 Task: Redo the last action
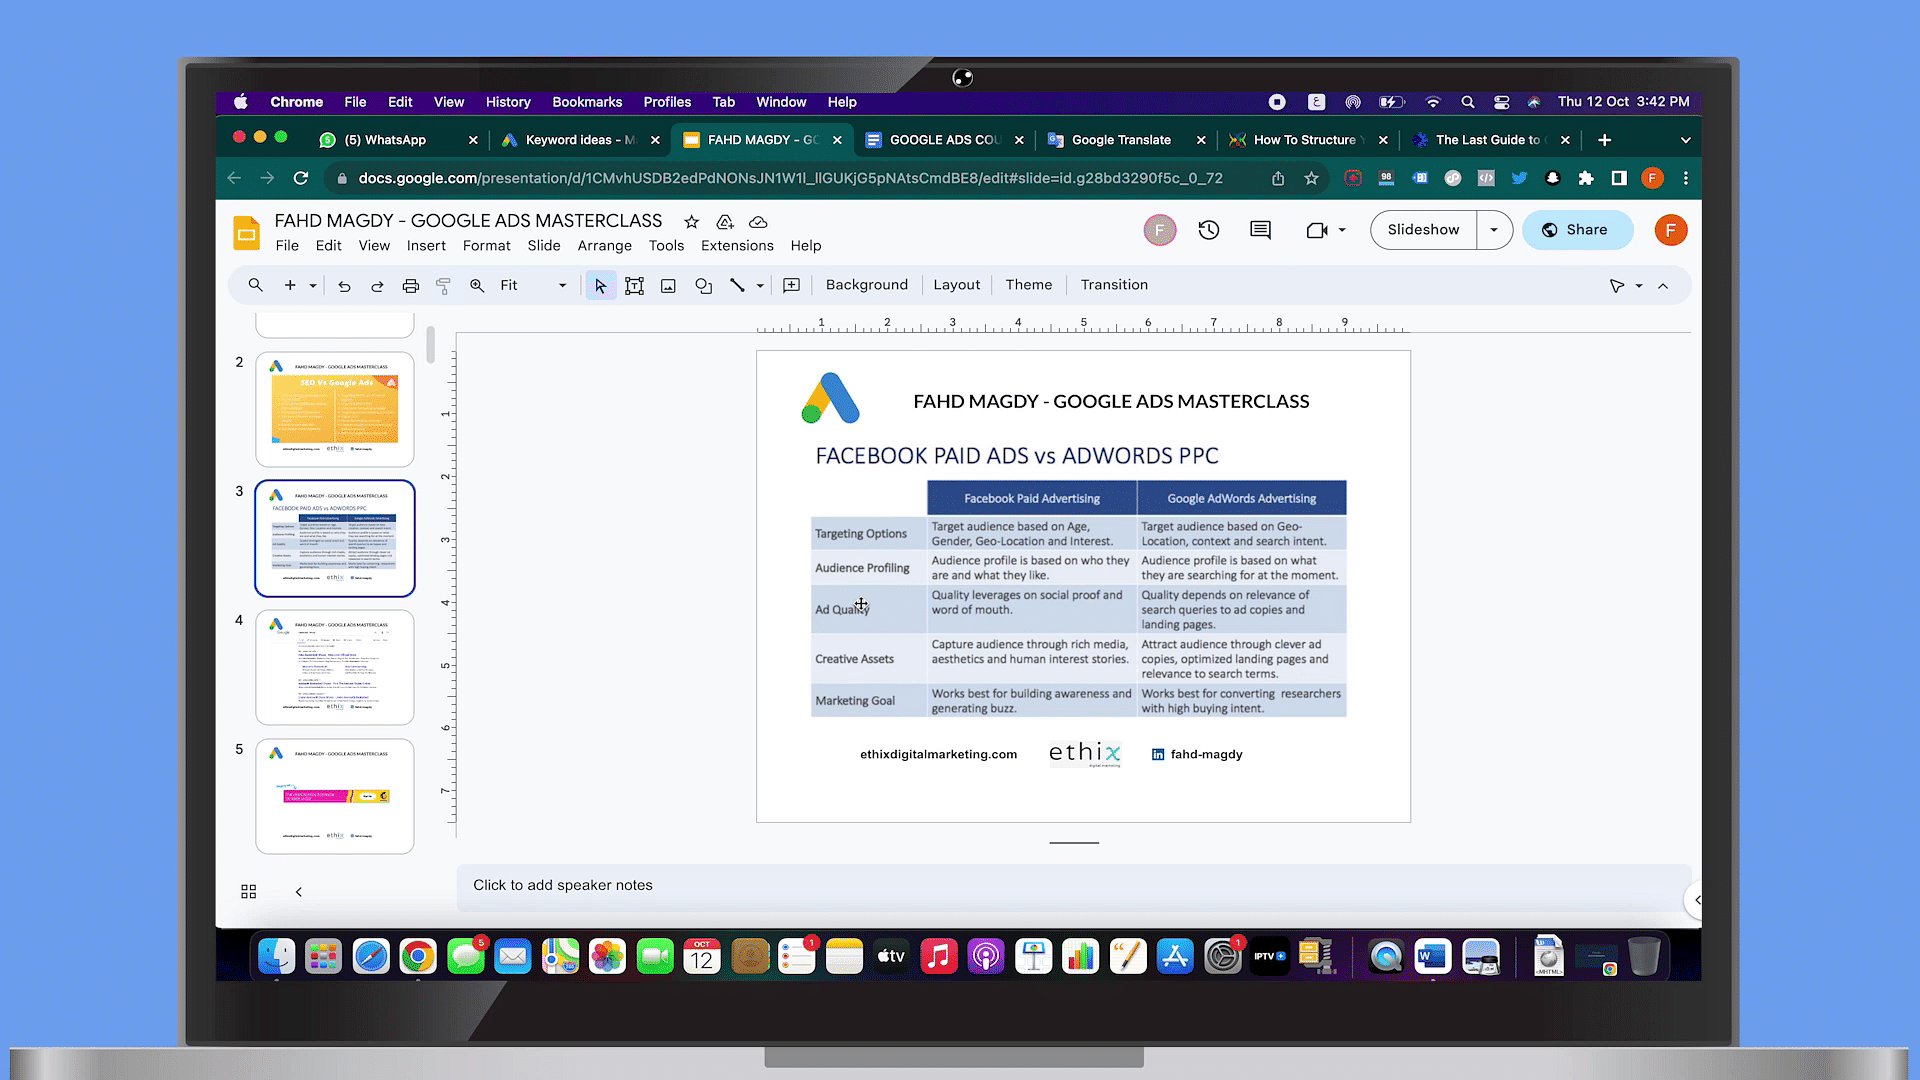pyautogui.click(x=377, y=286)
